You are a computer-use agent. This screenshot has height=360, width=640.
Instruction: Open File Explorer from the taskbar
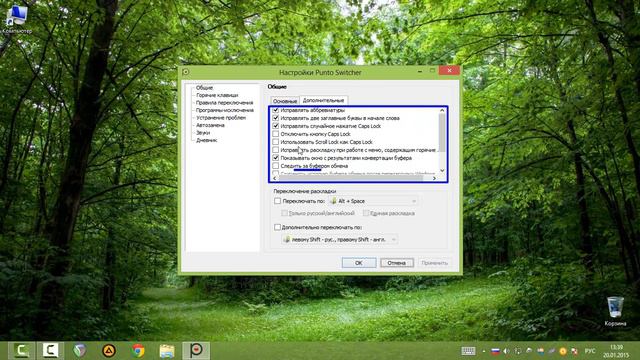coord(167,351)
